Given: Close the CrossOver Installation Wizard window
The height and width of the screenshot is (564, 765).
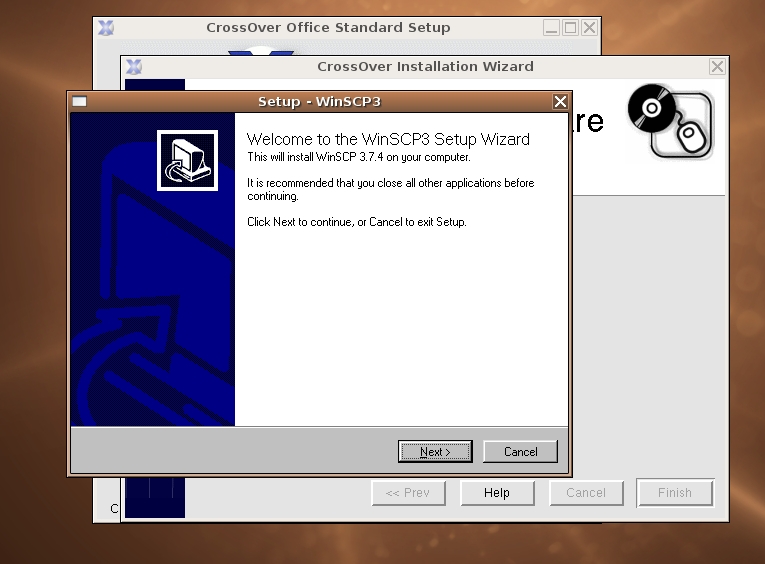Looking at the screenshot, I should pos(717,67).
